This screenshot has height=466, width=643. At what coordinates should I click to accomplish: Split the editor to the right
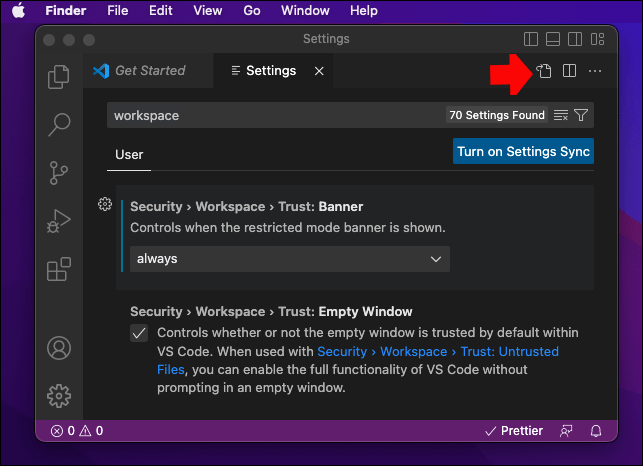[569, 71]
